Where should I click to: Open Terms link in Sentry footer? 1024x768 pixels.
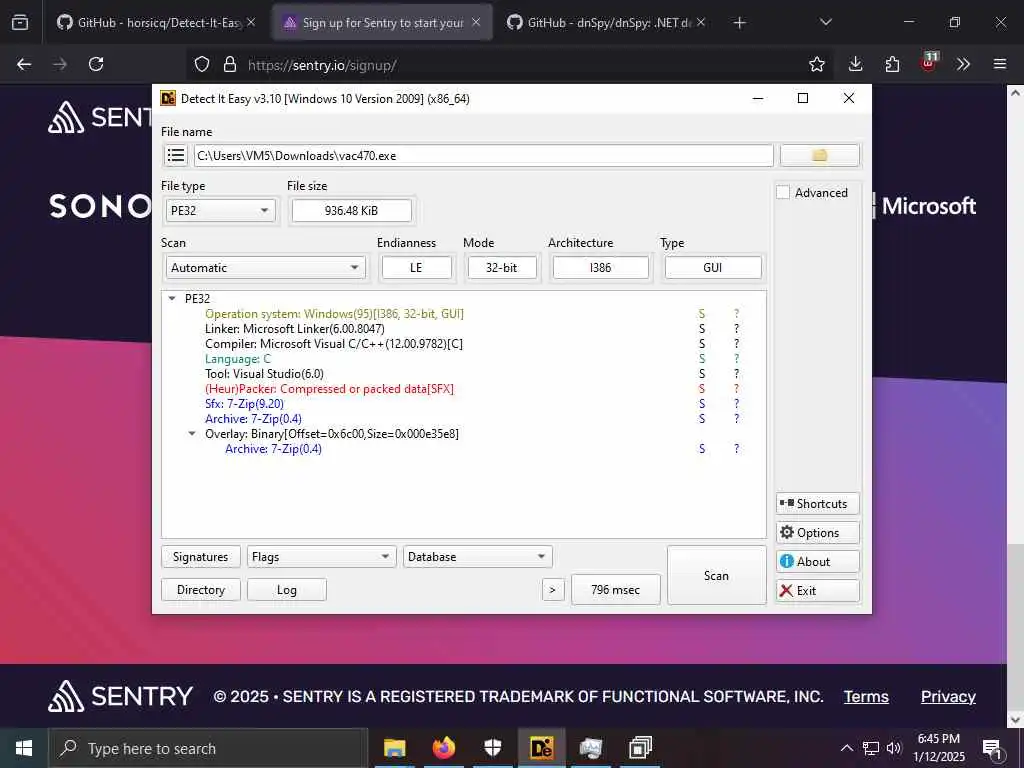[x=866, y=697]
